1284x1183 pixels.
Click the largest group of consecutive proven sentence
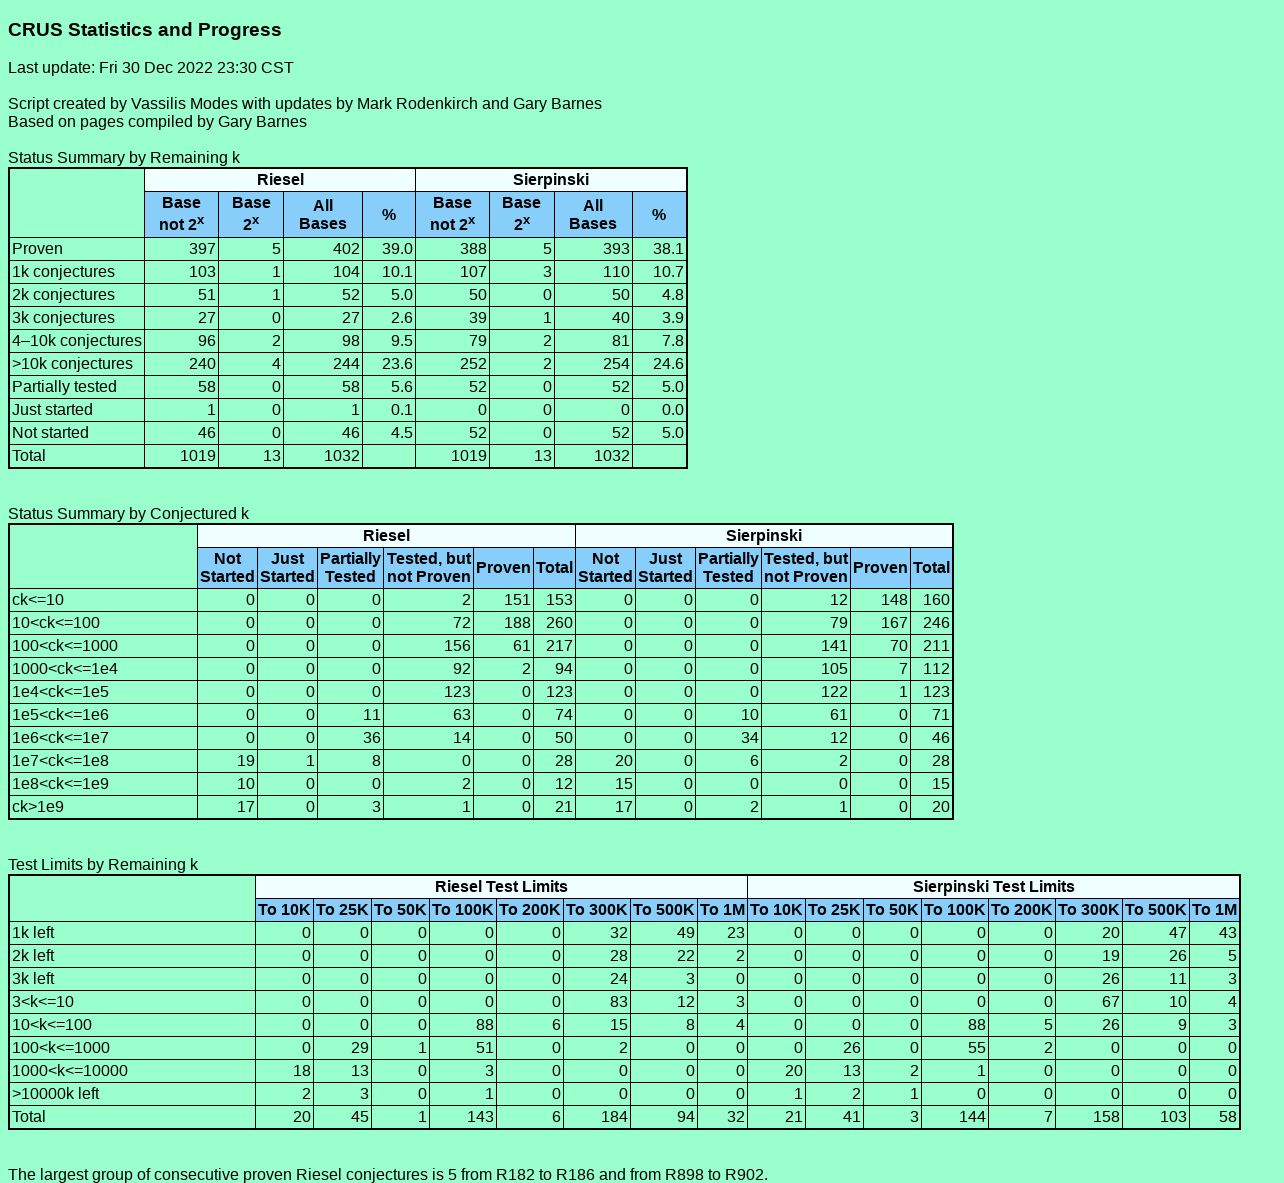(x=388, y=1175)
